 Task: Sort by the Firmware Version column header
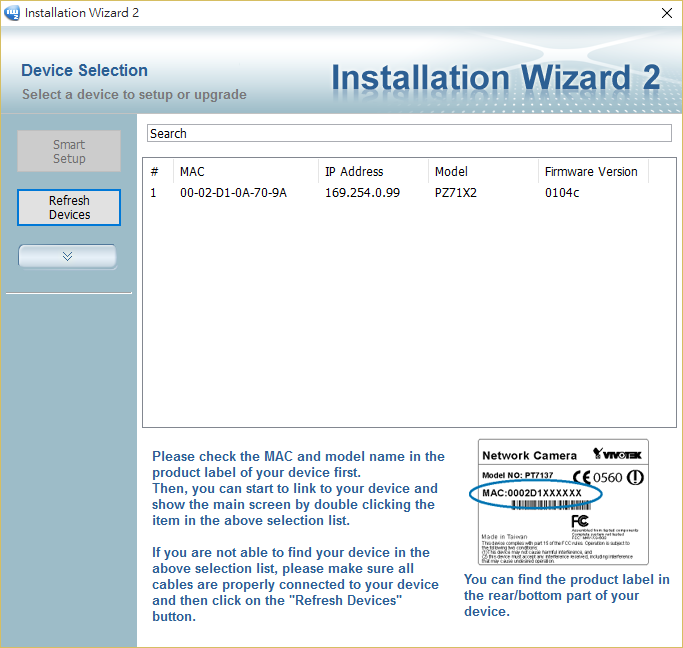tap(593, 172)
